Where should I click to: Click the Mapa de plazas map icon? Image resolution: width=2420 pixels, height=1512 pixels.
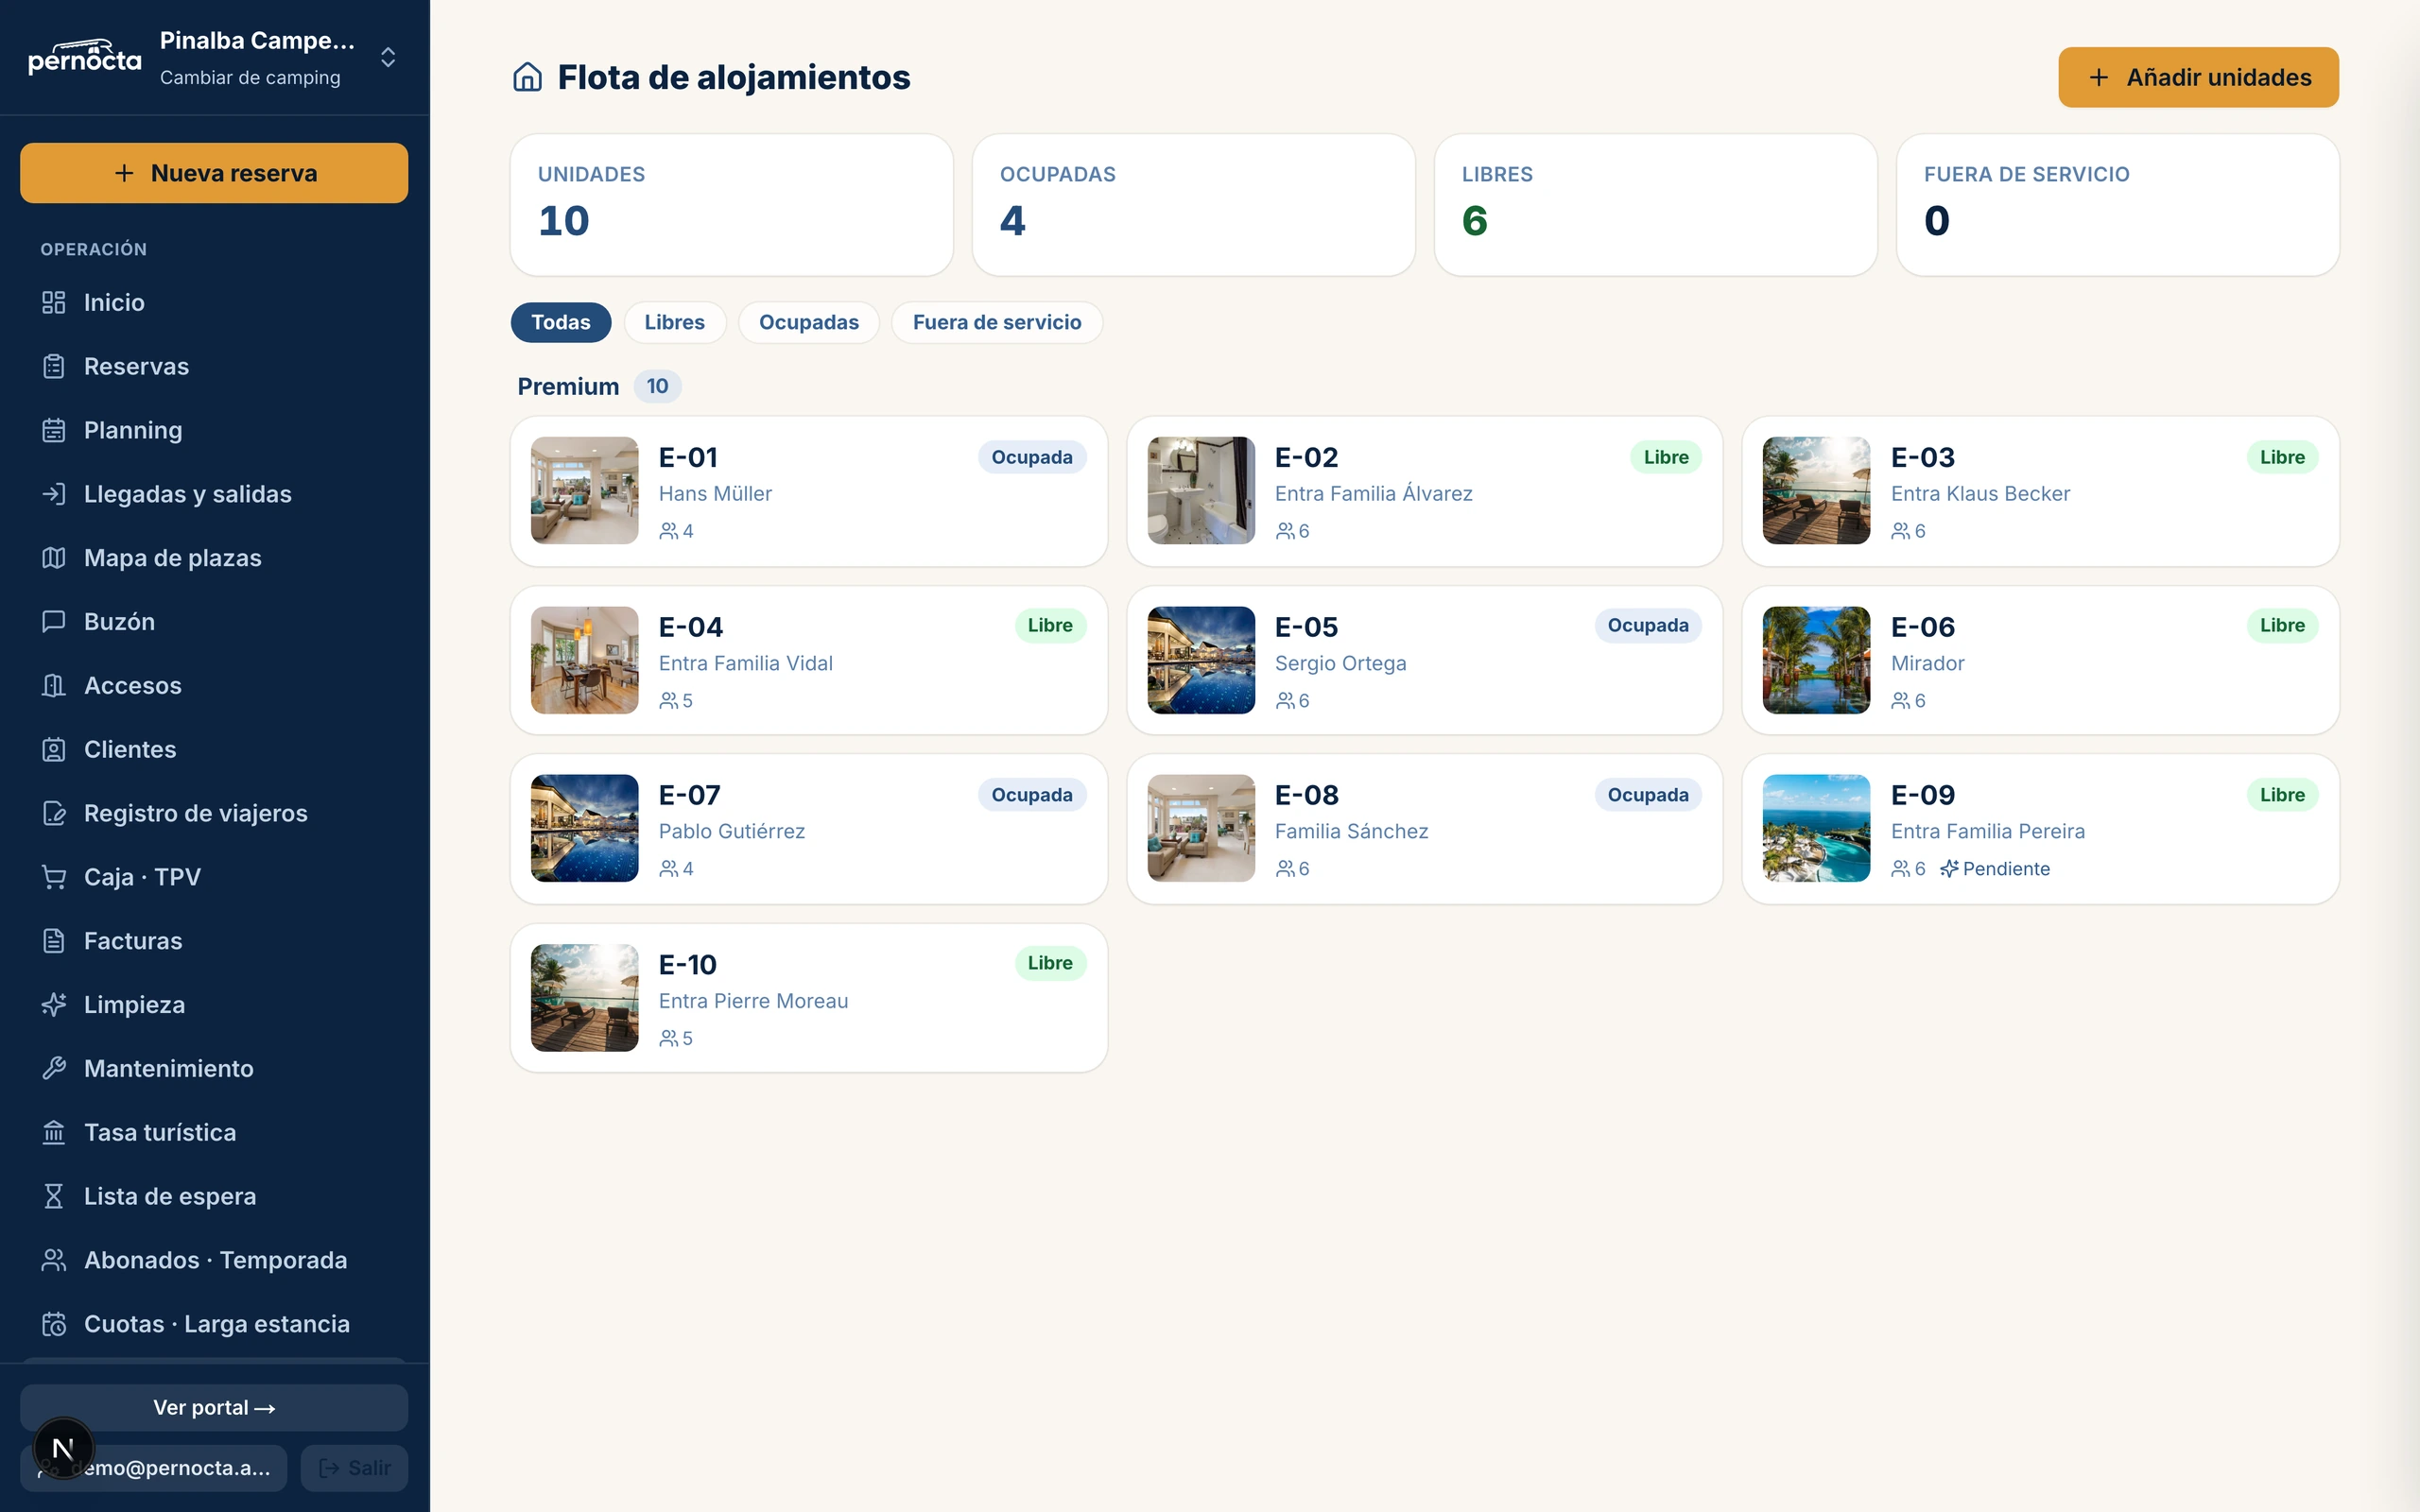click(54, 558)
